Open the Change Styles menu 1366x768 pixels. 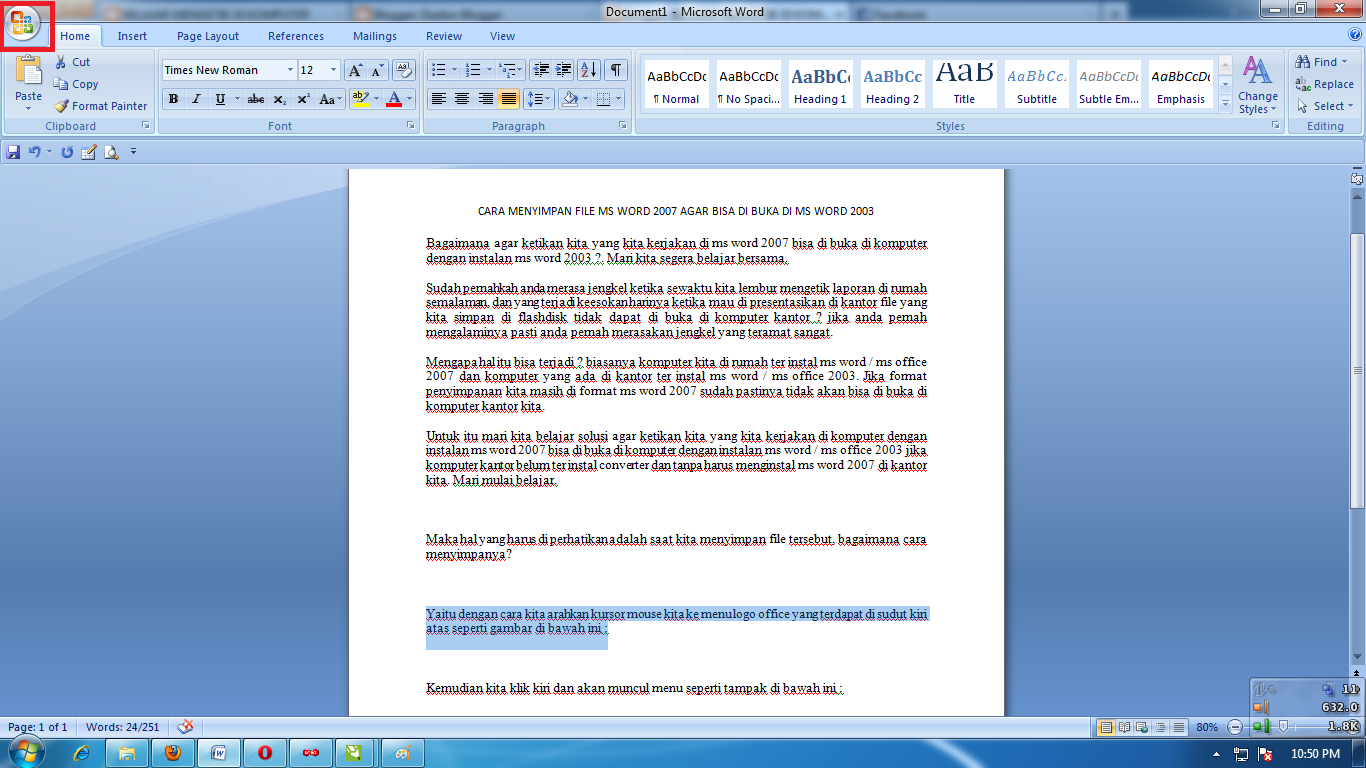pyautogui.click(x=1258, y=85)
